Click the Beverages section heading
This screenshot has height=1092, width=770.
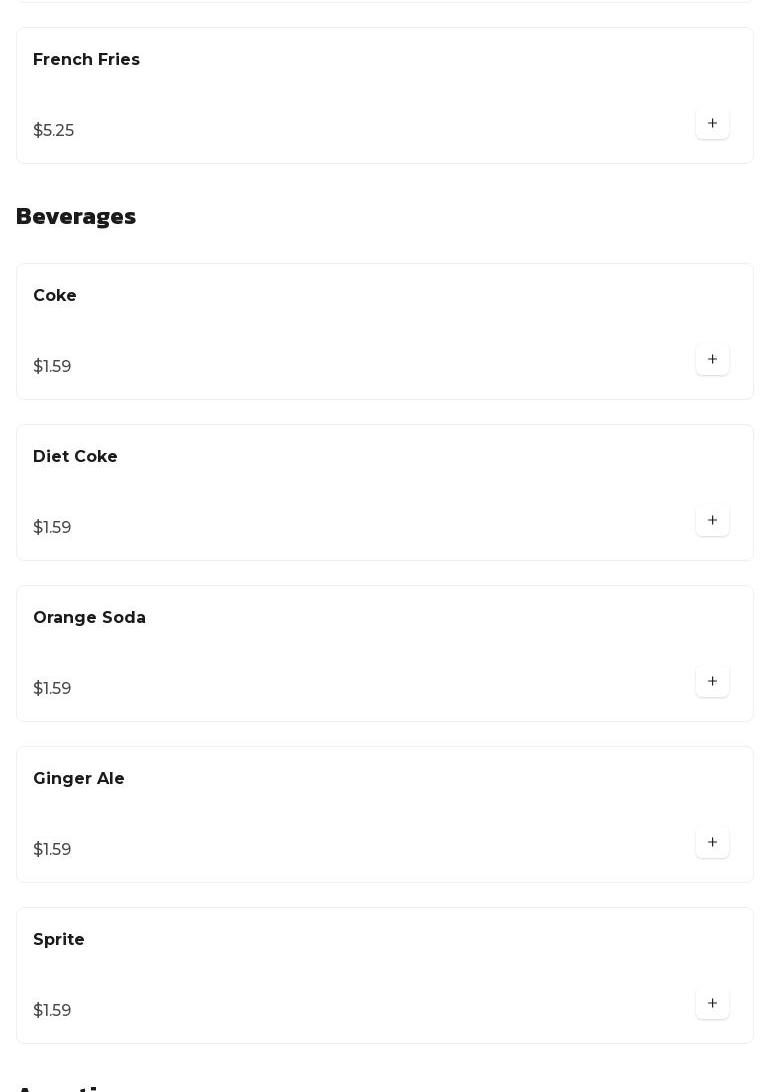coord(76,217)
